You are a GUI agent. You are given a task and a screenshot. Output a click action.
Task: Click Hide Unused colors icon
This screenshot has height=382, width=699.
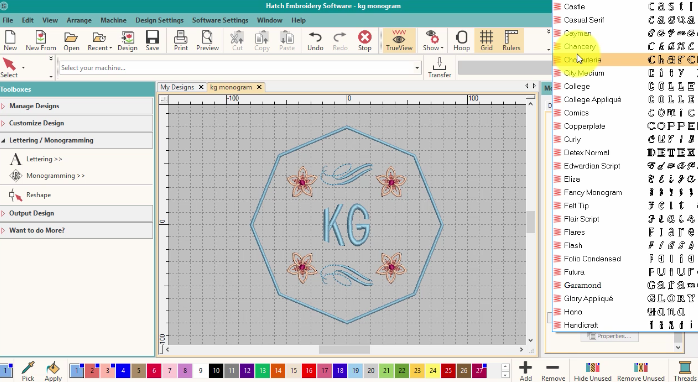coord(592,371)
